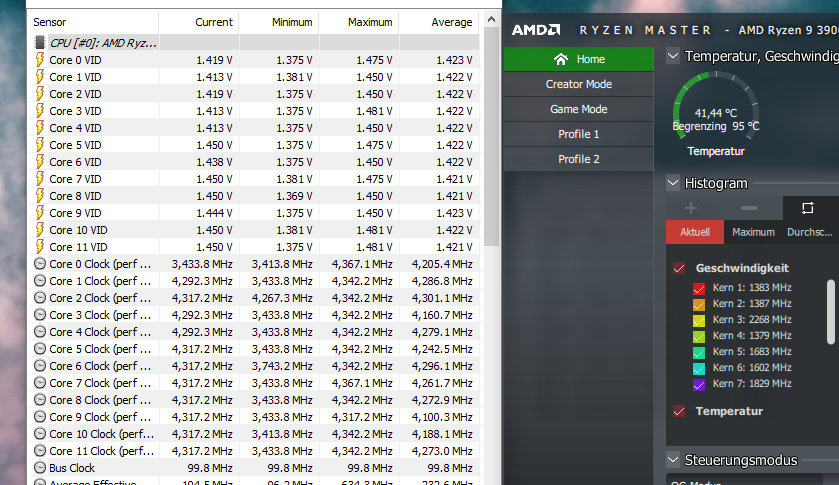Click the histogram zoom-in plus icon
This screenshot has height=485, width=839.
691,208
